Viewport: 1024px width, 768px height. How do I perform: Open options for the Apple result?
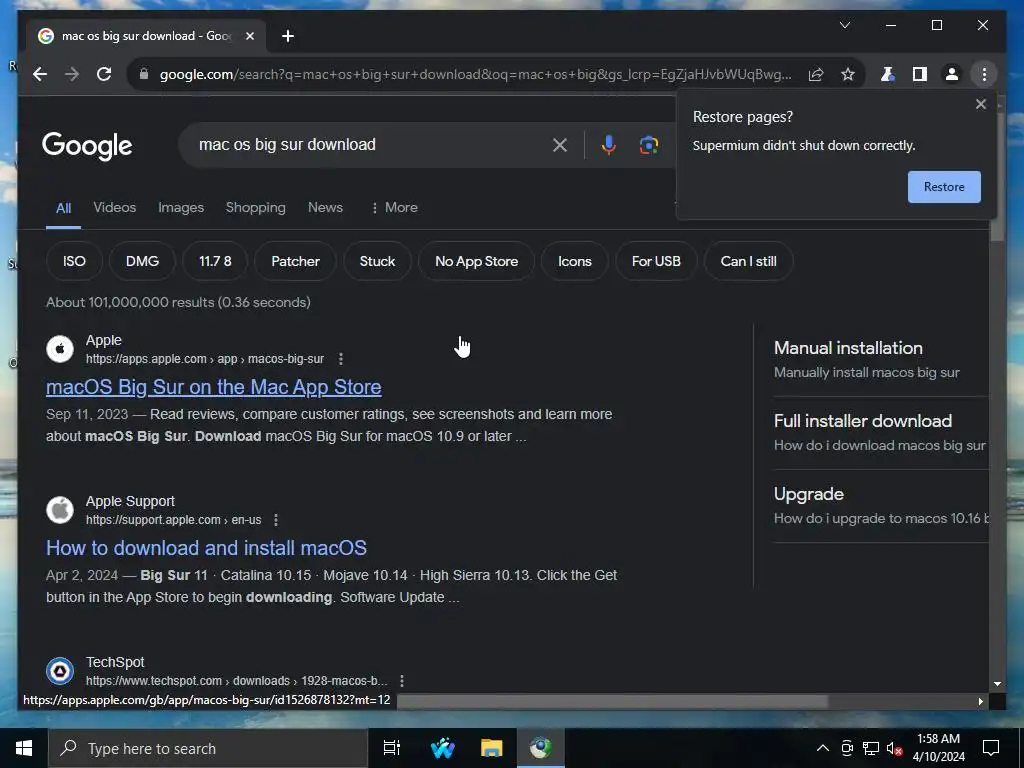point(341,359)
